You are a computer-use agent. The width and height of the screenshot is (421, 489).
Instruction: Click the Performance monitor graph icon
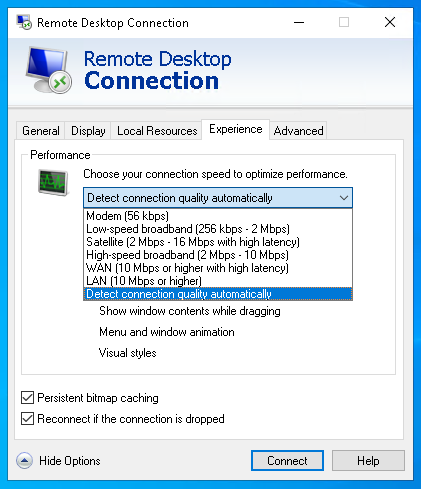click(53, 182)
